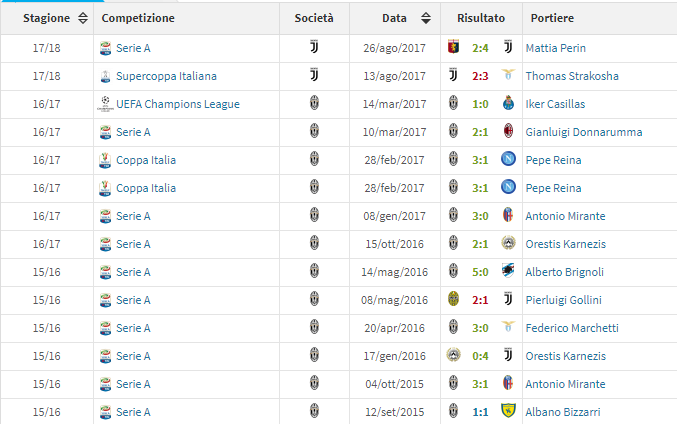Sort table by Stagione arrows

[x=83, y=18]
